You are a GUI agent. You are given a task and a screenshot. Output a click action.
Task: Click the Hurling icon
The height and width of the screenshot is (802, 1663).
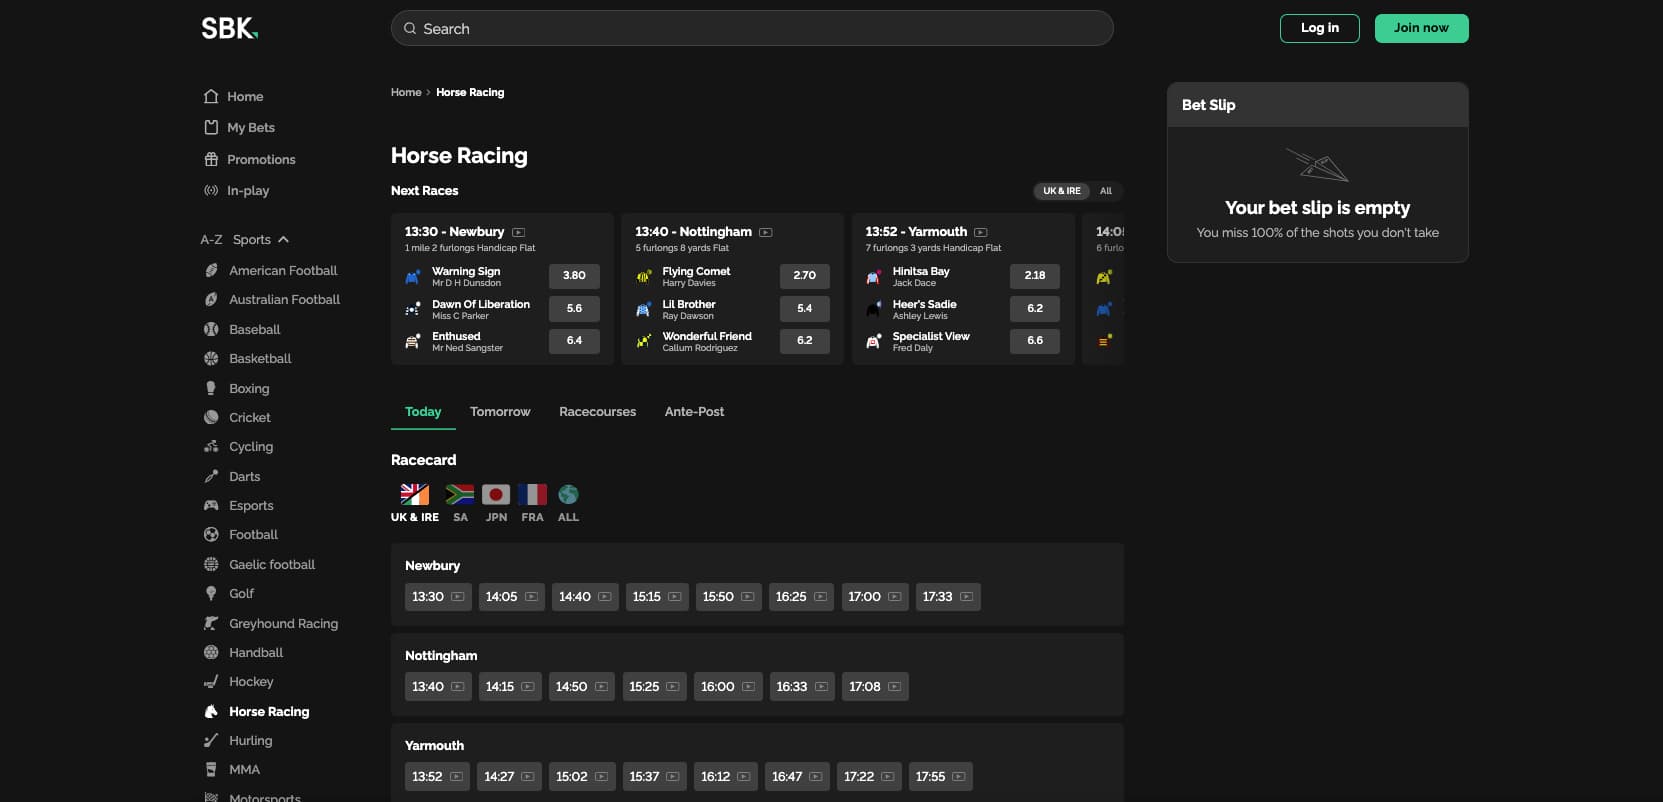point(211,741)
